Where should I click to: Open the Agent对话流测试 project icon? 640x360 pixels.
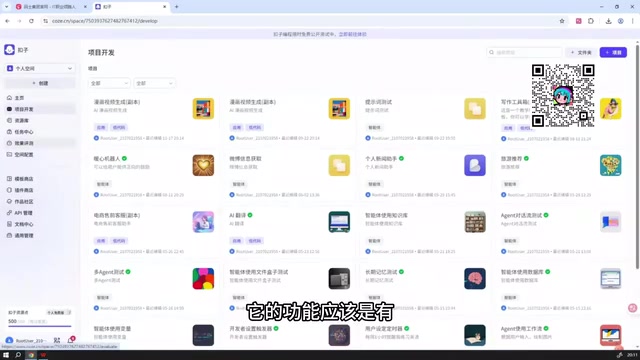click(x=611, y=222)
